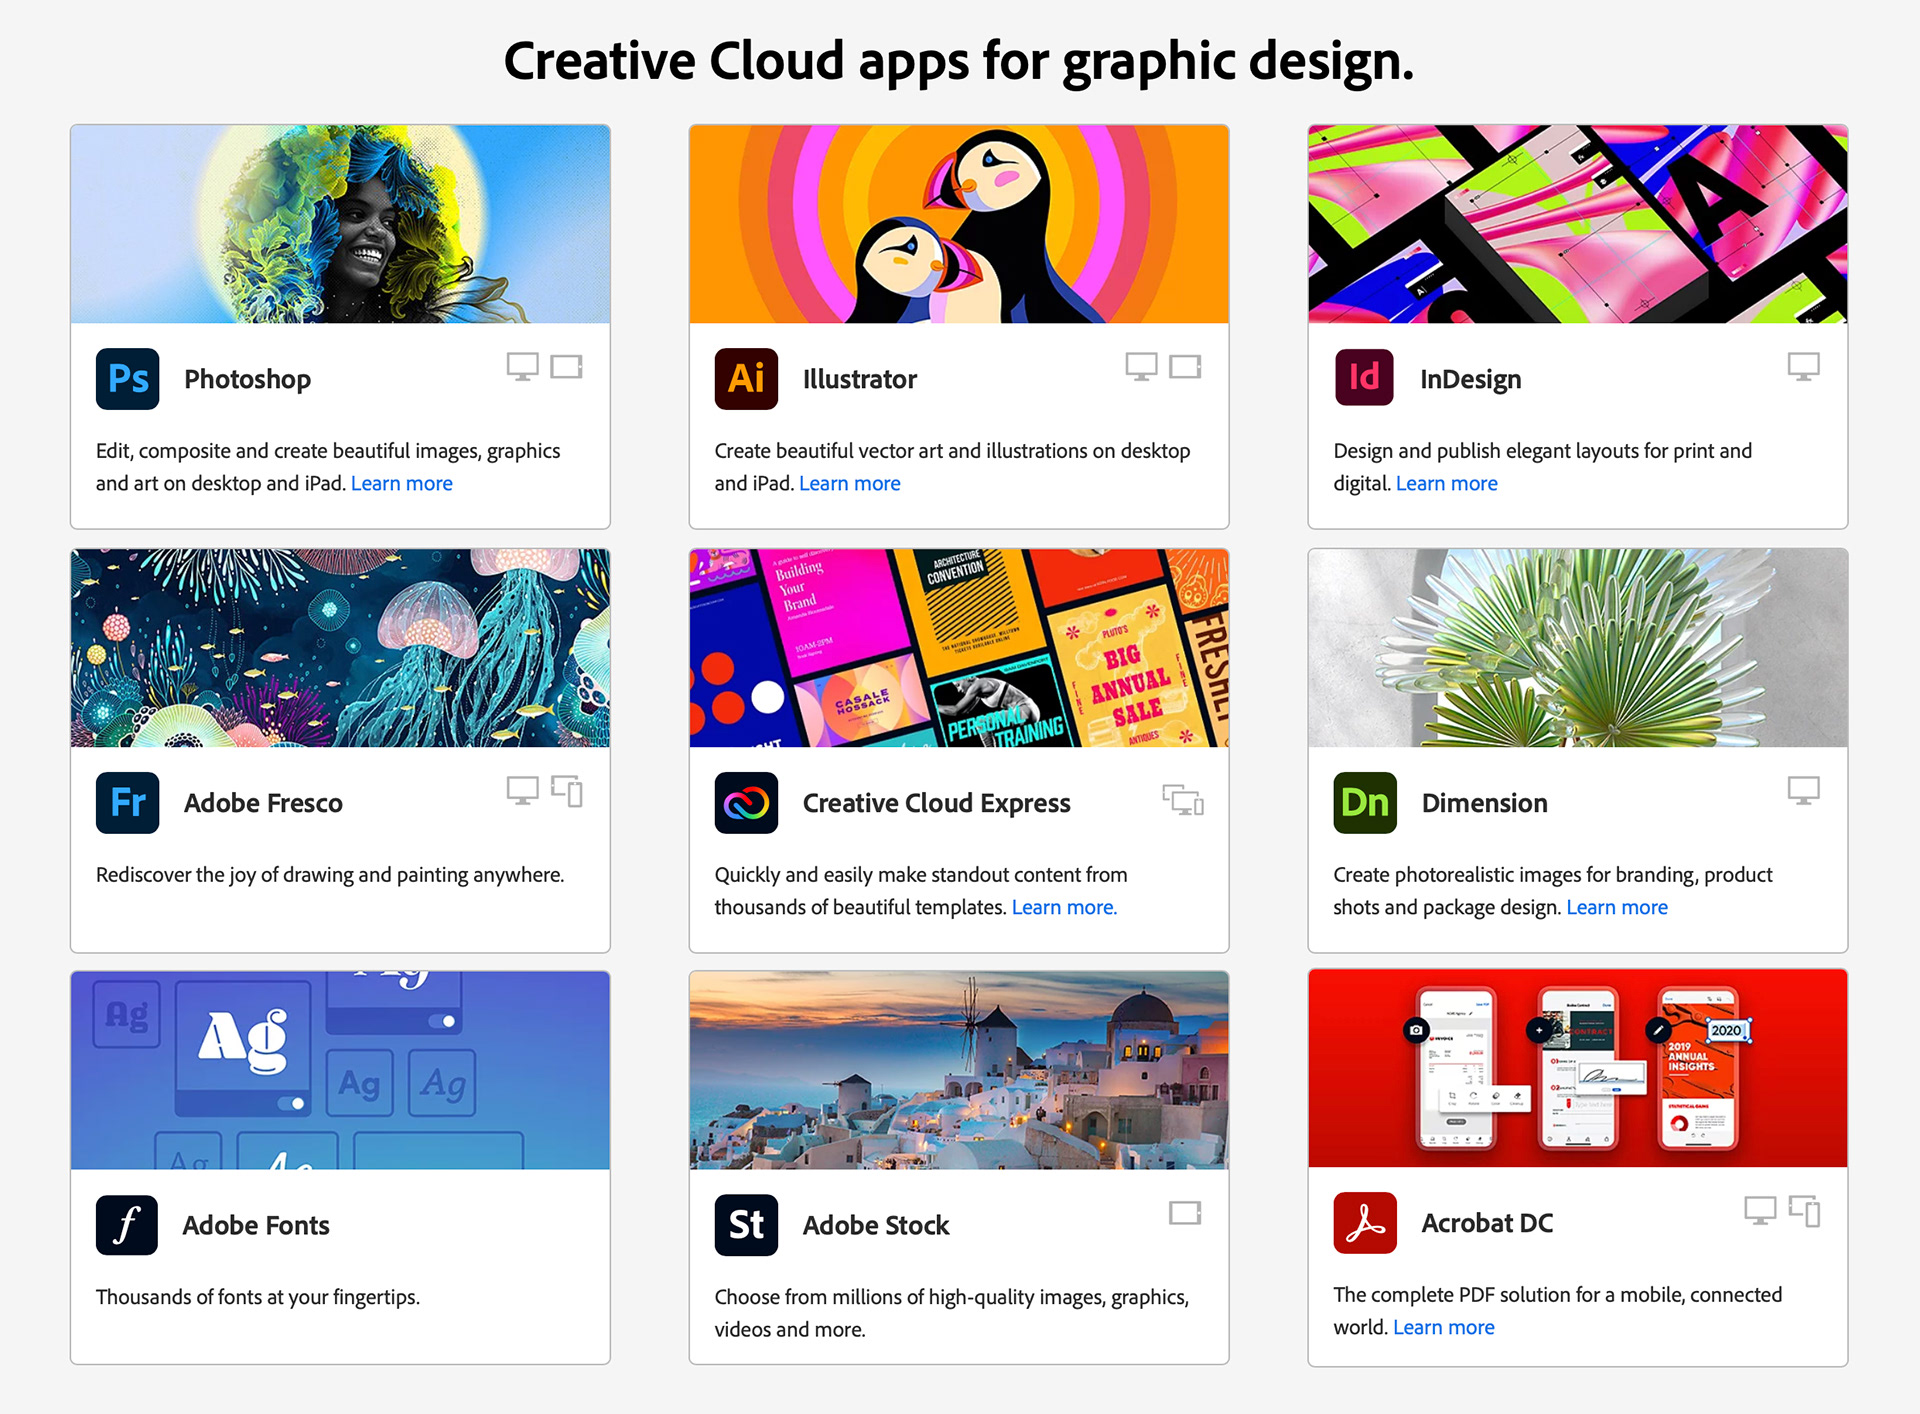Click the tablet icon on Illustrator card
The width and height of the screenshot is (1920, 1414).
[x=1185, y=367]
